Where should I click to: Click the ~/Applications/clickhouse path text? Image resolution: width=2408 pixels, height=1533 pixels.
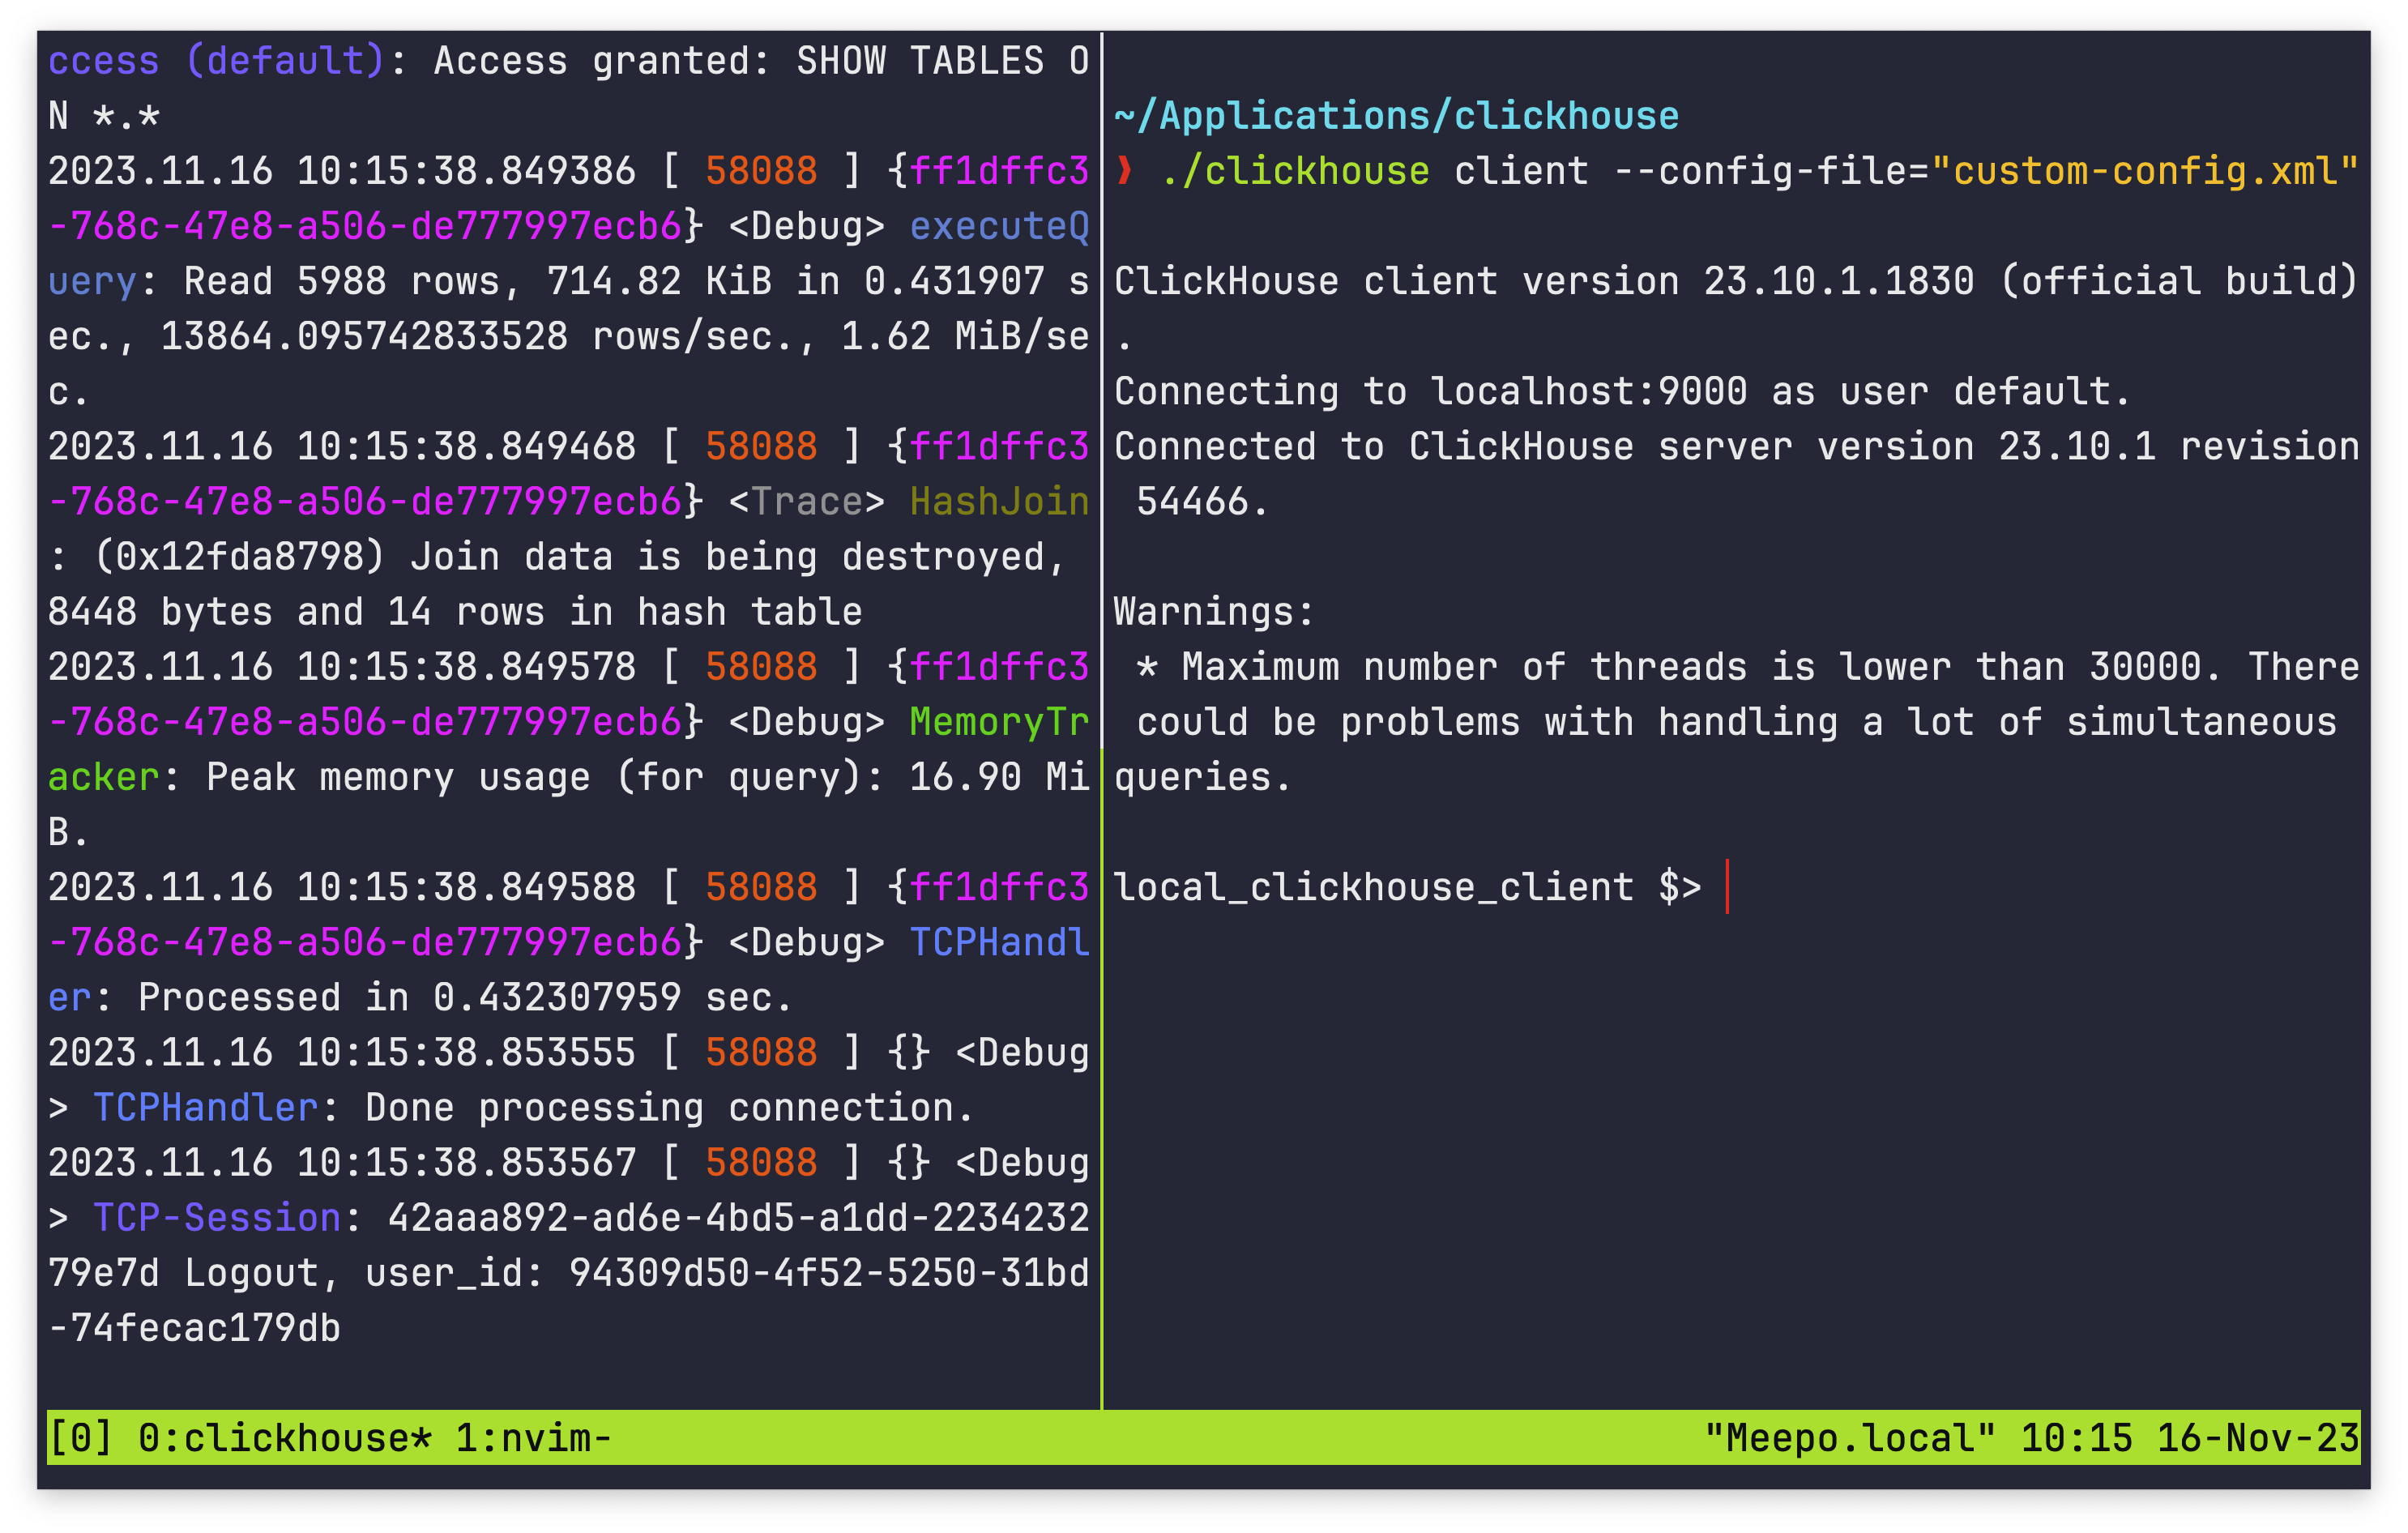coord(1396,116)
